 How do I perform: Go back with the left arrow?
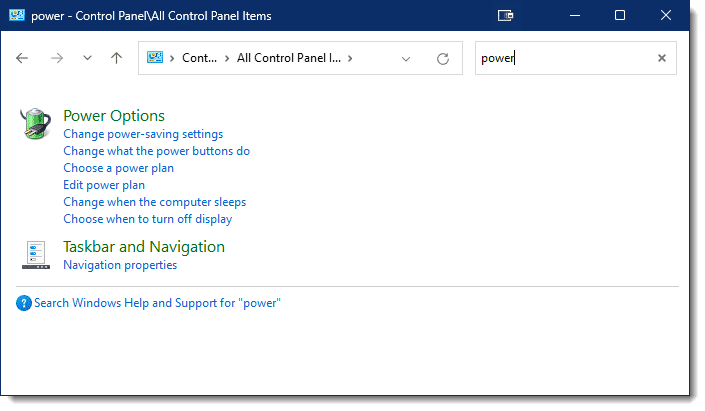coord(22,58)
